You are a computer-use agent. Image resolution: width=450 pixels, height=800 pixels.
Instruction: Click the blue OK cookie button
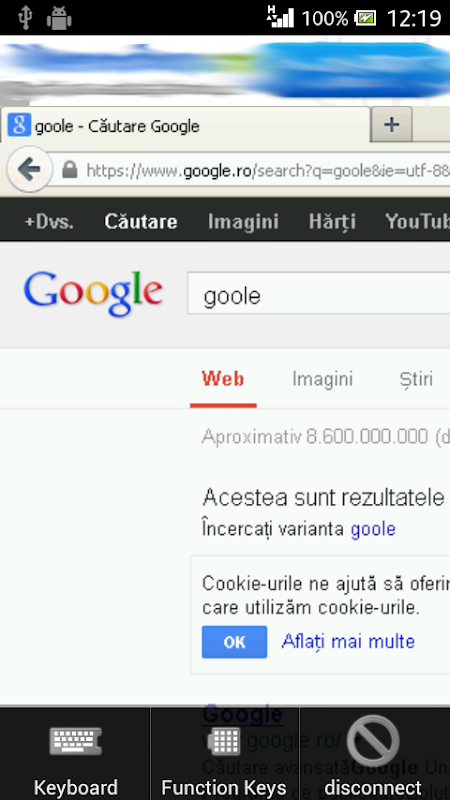pyautogui.click(x=234, y=642)
